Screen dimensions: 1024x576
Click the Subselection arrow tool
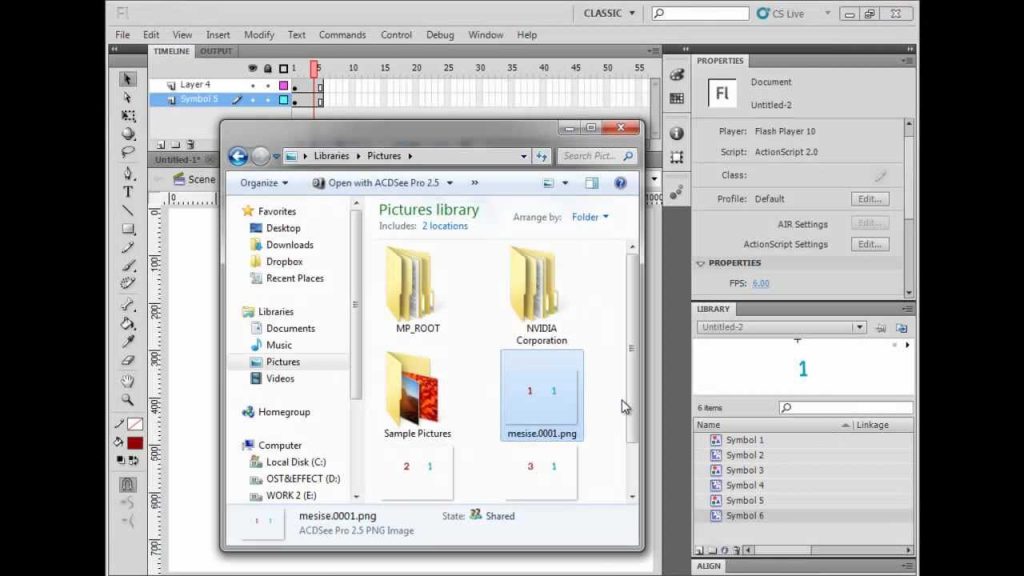pos(128,97)
